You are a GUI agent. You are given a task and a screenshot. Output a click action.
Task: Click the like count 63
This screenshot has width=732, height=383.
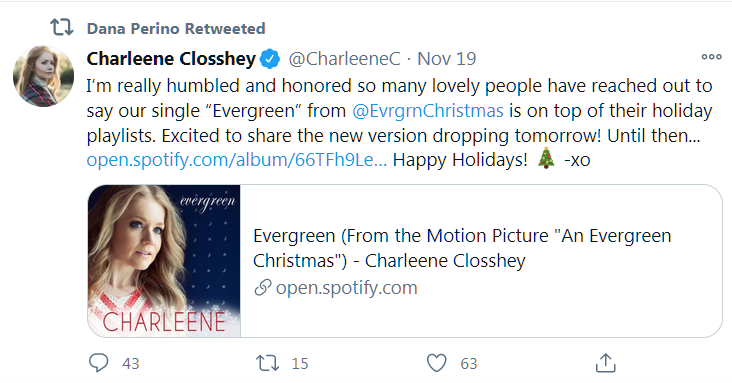(469, 363)
